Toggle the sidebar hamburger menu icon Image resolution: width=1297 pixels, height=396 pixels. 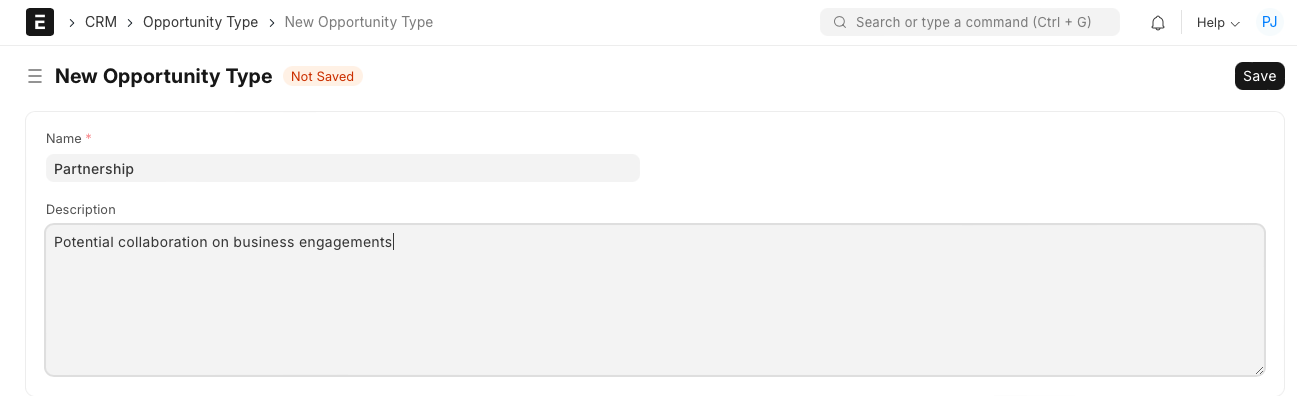click(35, 76)
